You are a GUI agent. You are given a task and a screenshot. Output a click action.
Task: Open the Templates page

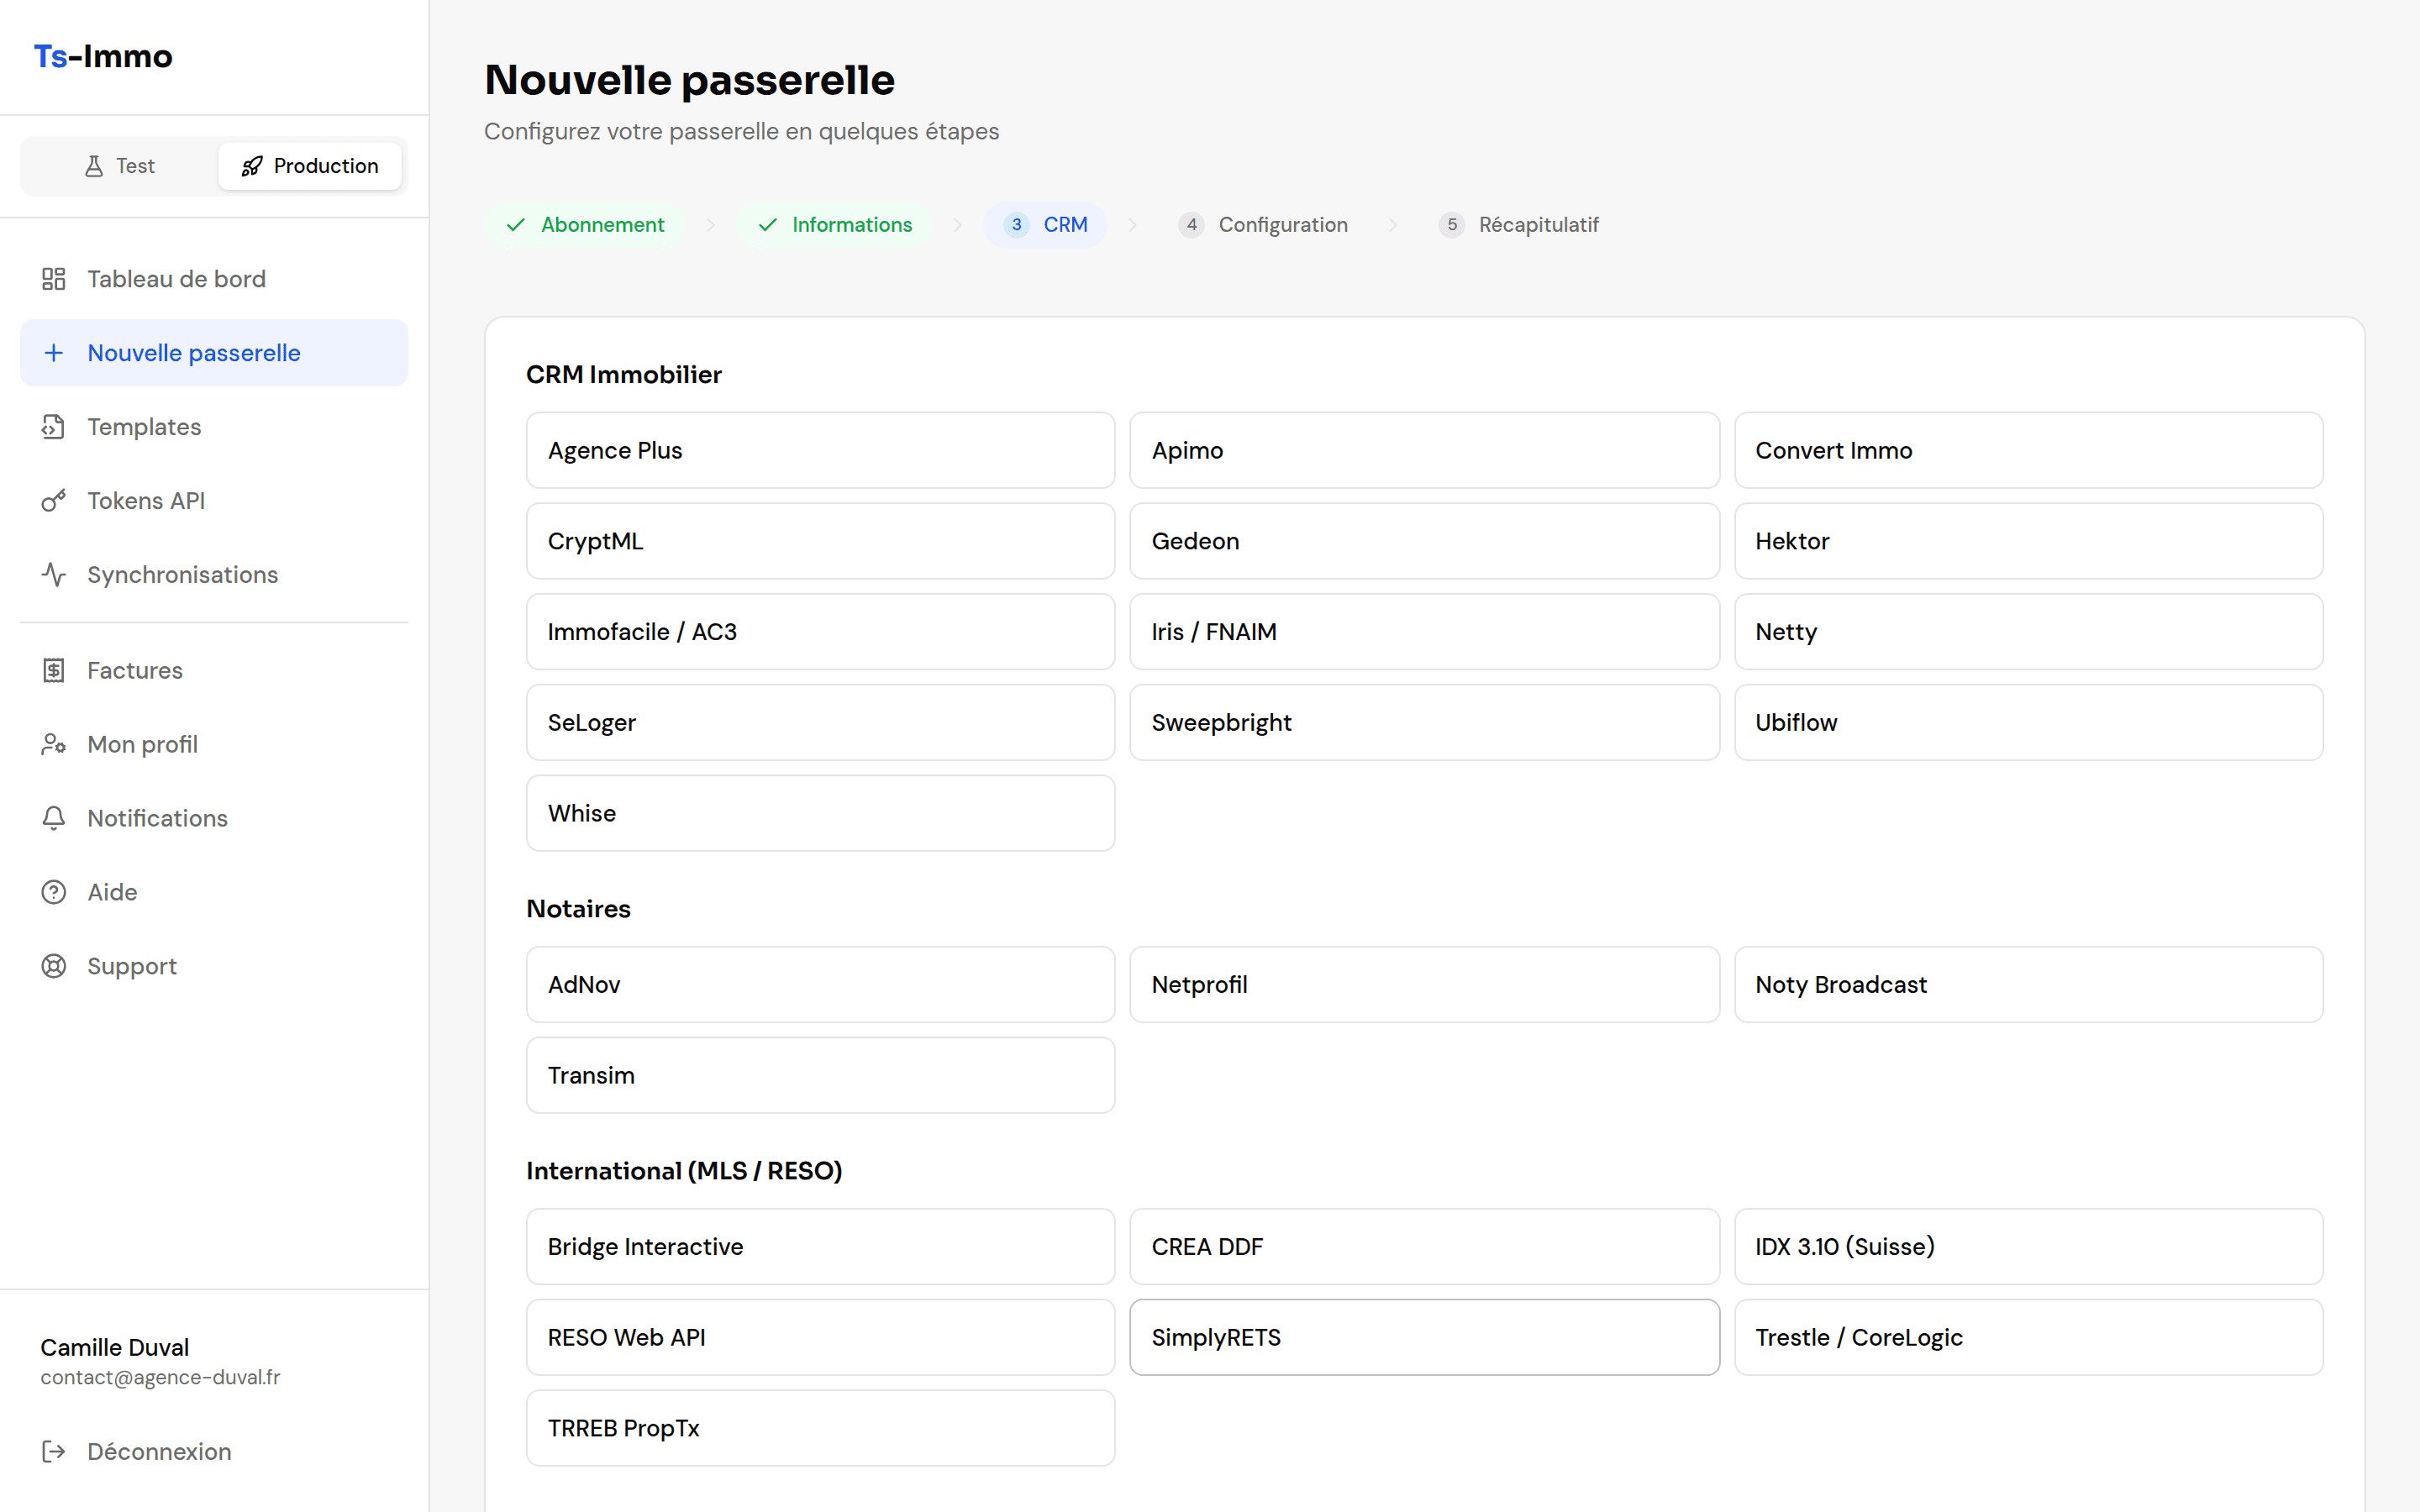[214, 427]
